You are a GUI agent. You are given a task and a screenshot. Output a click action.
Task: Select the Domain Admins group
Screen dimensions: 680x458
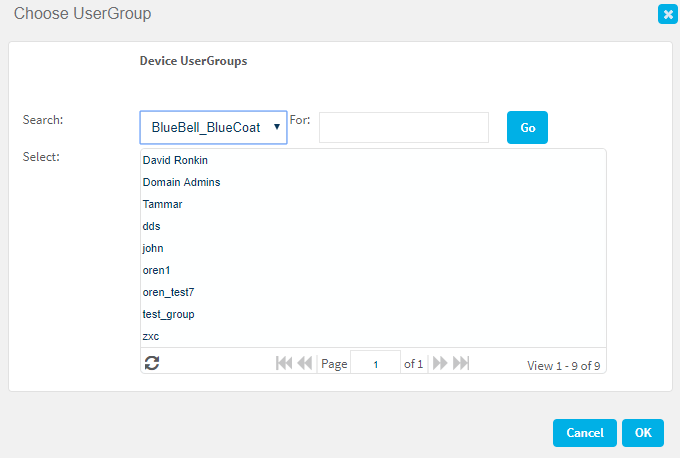(x=181, y=182)
